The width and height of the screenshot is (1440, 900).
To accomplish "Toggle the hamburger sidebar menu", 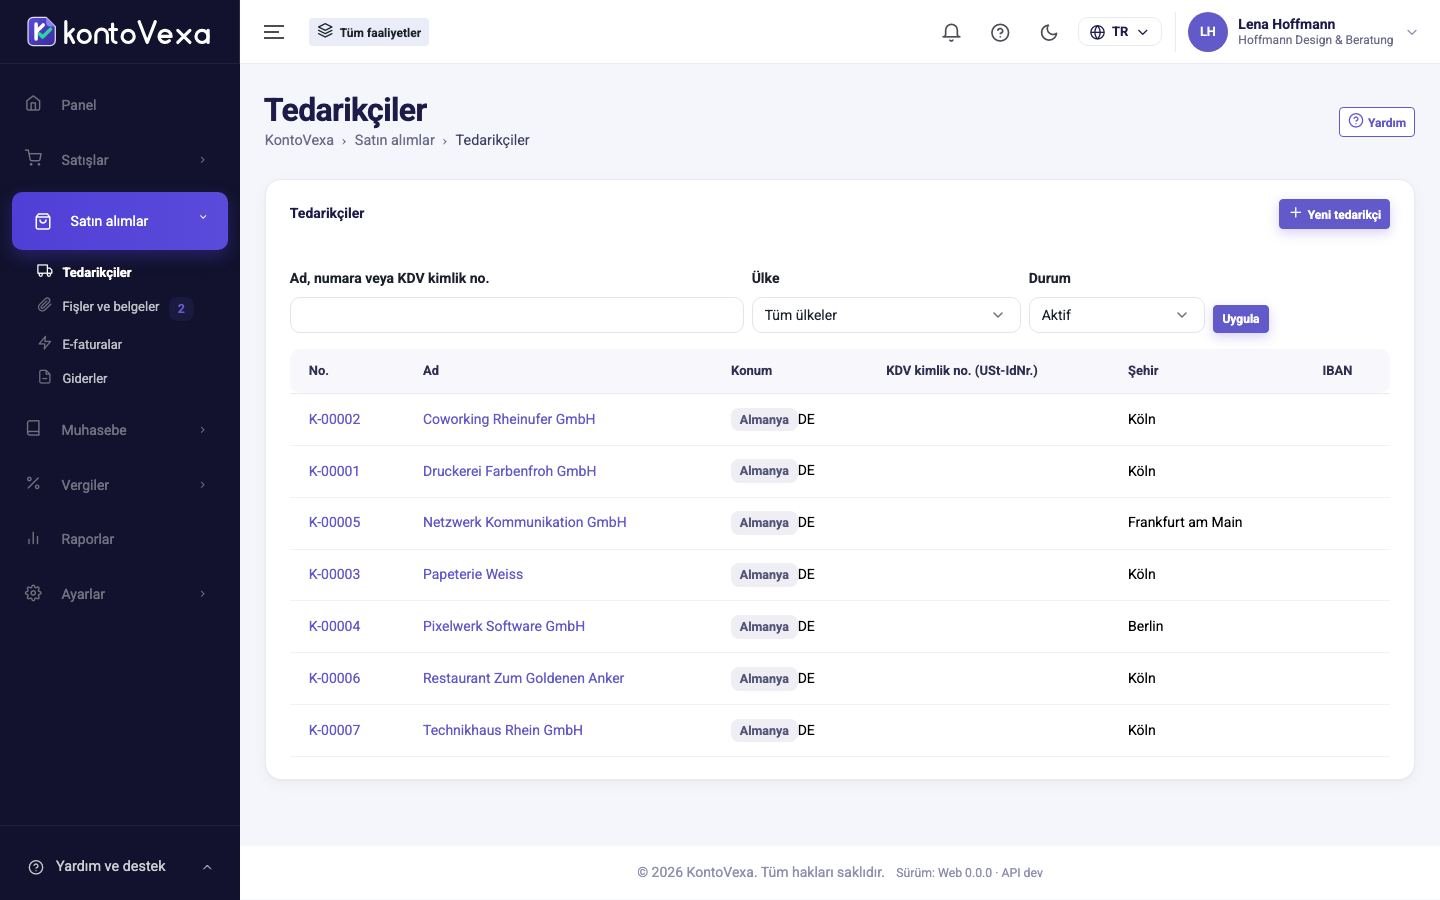I will click(274, 32).
